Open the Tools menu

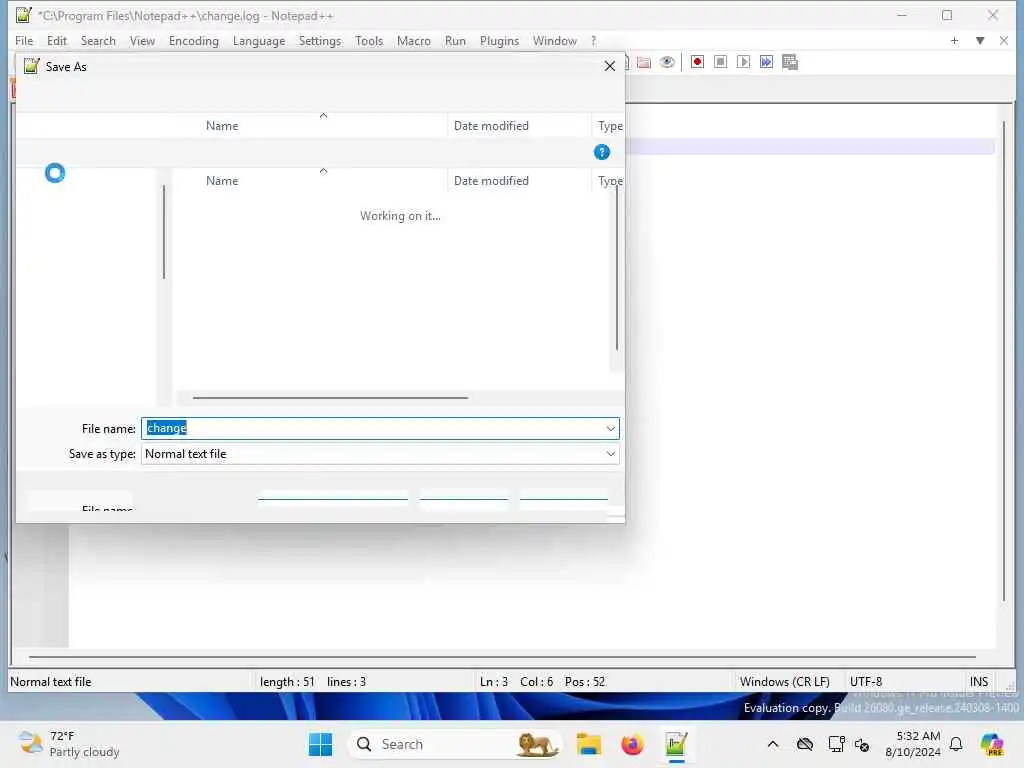click(369, 40)
